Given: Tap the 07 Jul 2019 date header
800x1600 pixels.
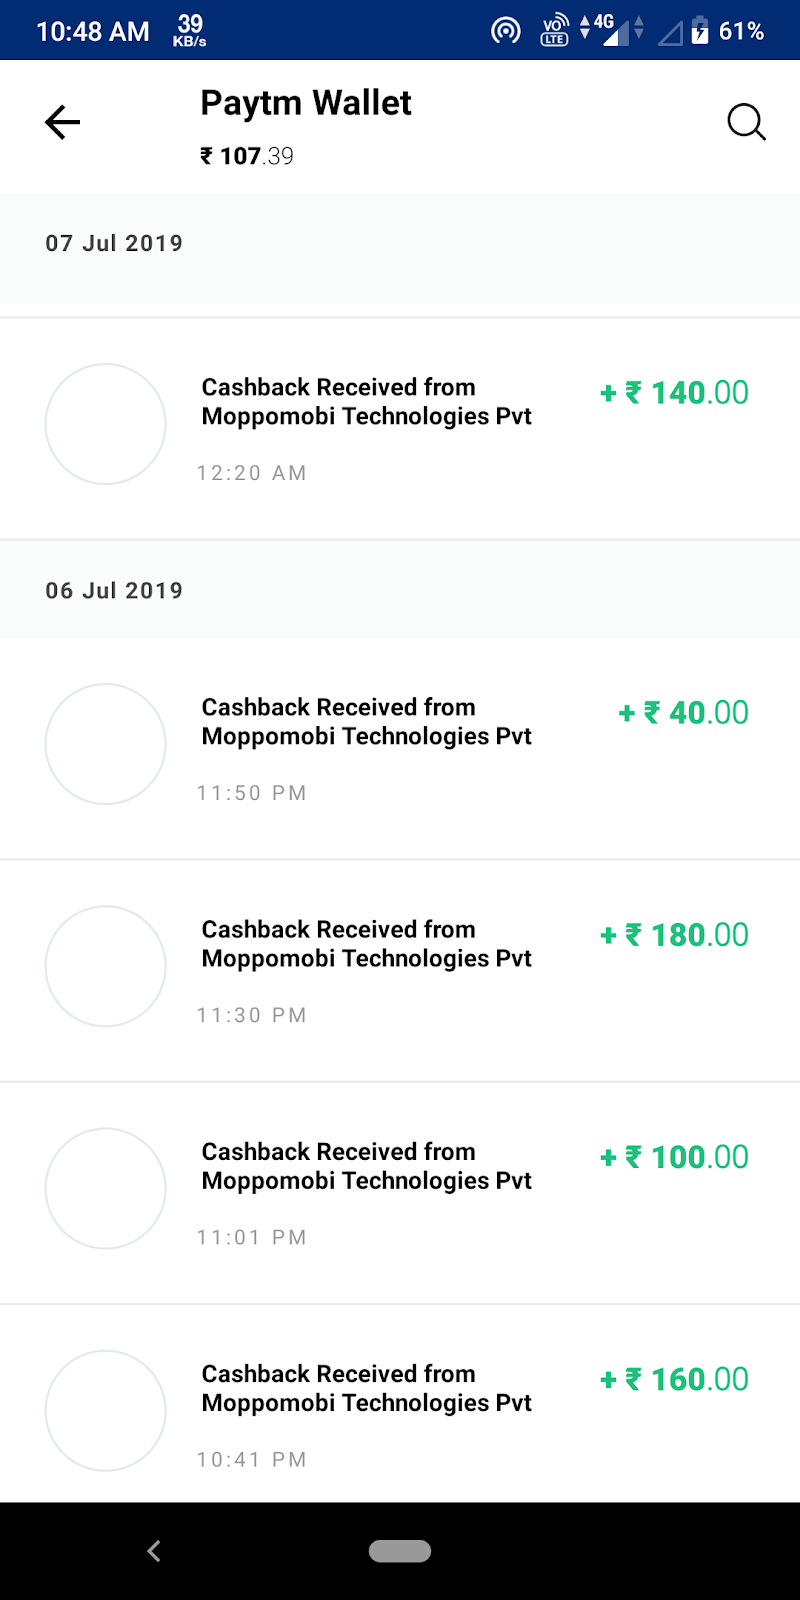Looking at the screenshot, I should click(x=114, y=243).
